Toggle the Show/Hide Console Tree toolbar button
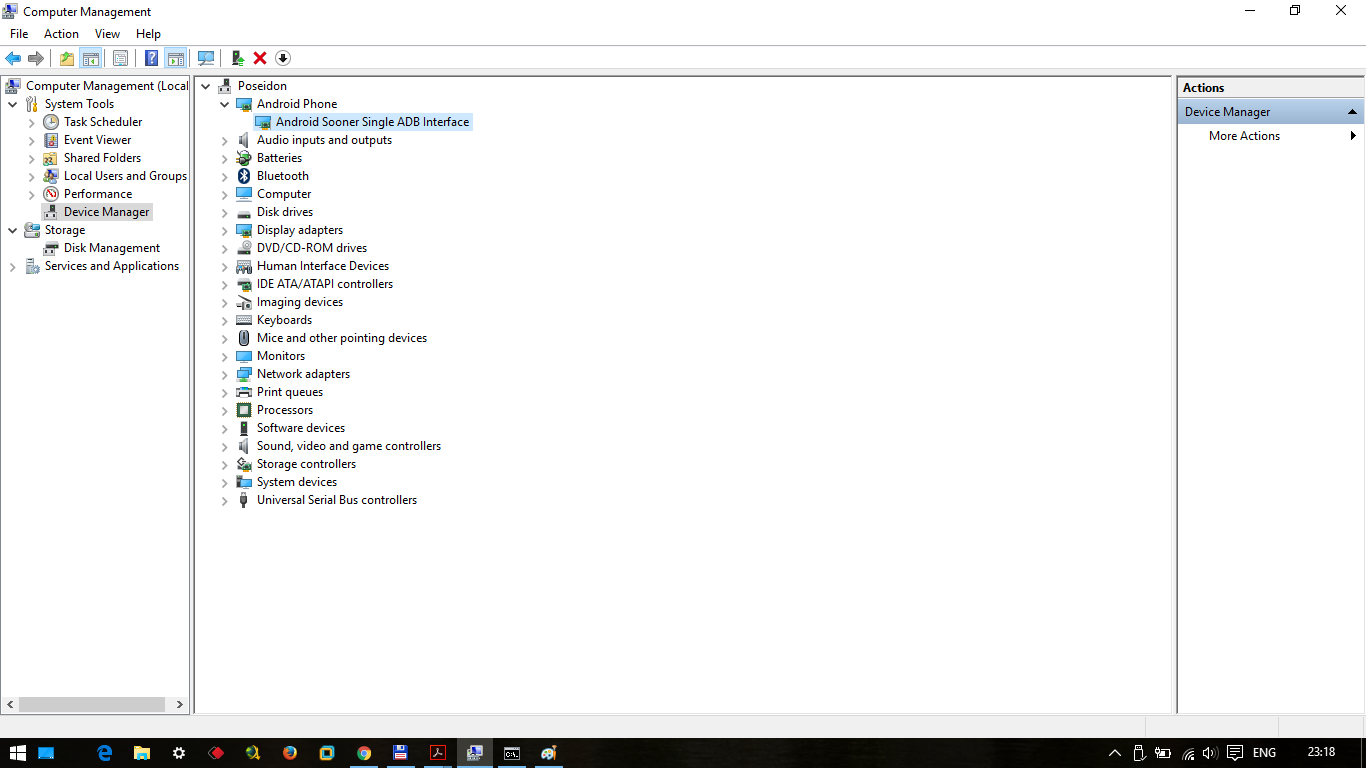This screenshot has height=768, width=1366. [x=90, y=58]
